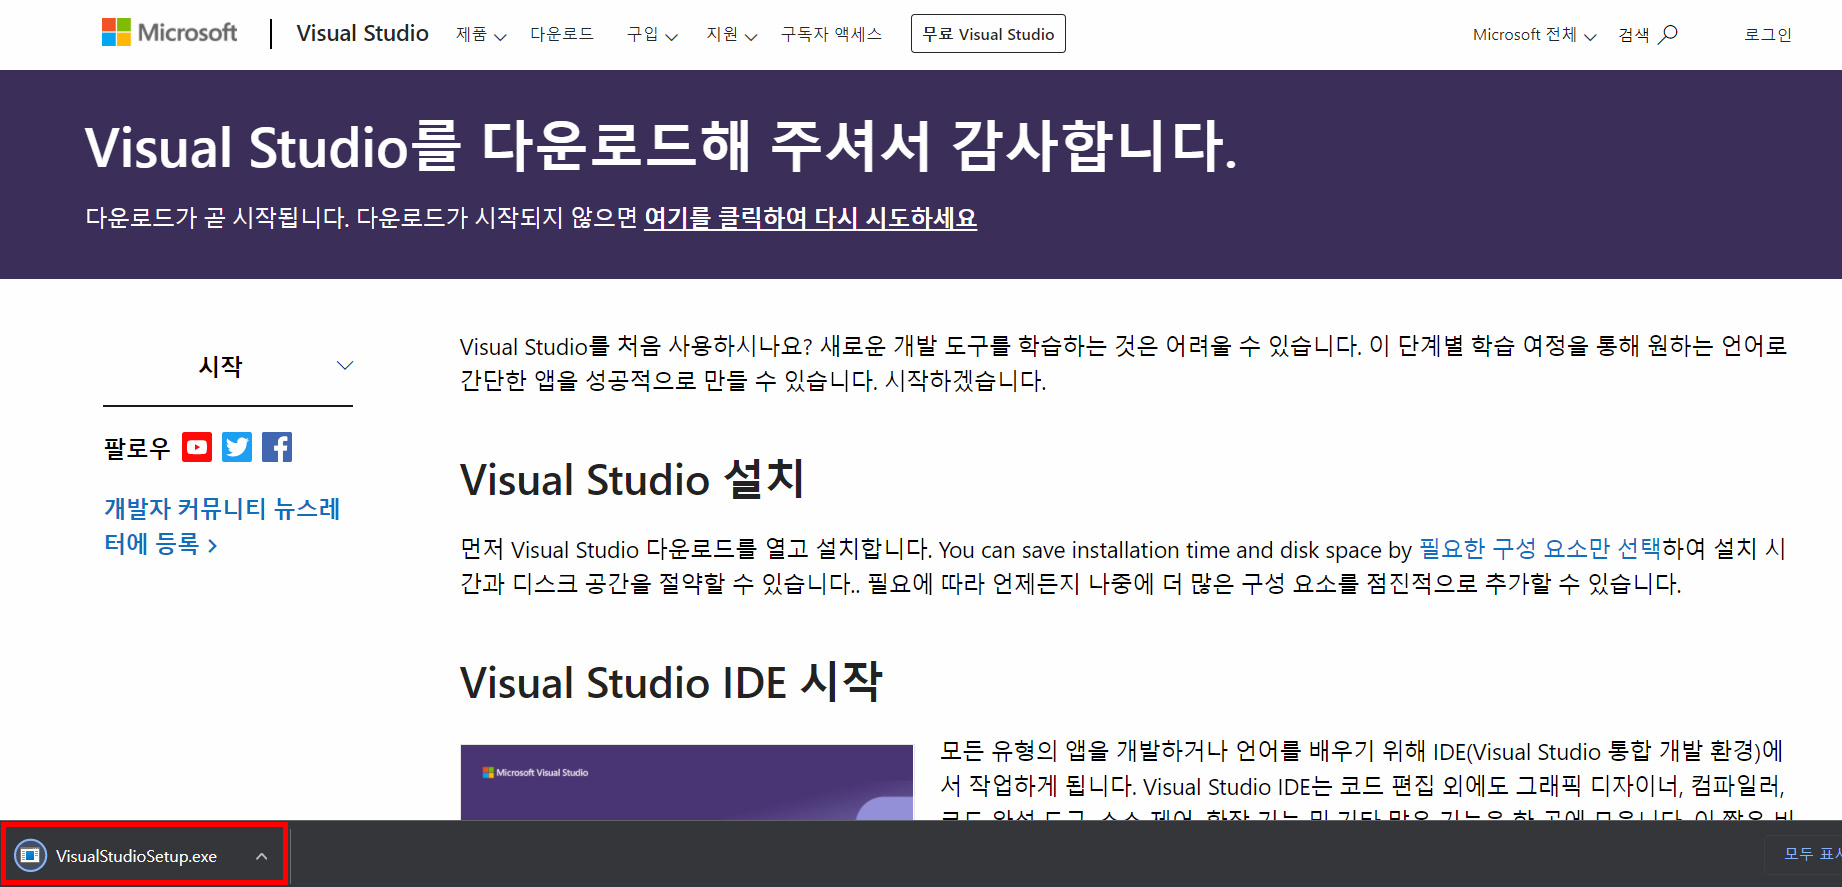Click the 로그인 sign-in link
Viewport: 1842px width, 887px height.
[1768, 34]
